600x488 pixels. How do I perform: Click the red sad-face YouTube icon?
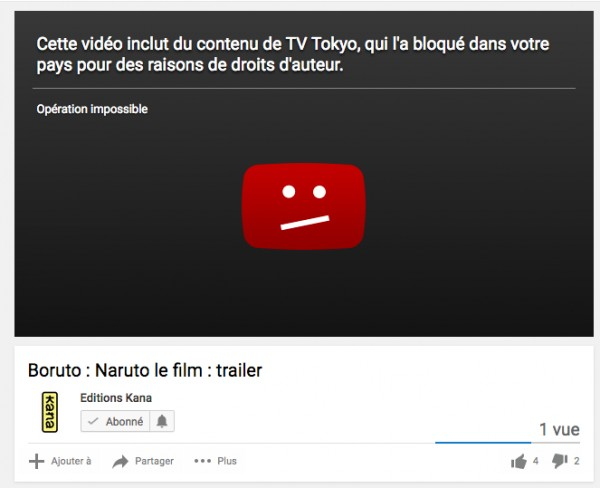tap(304, 207)
